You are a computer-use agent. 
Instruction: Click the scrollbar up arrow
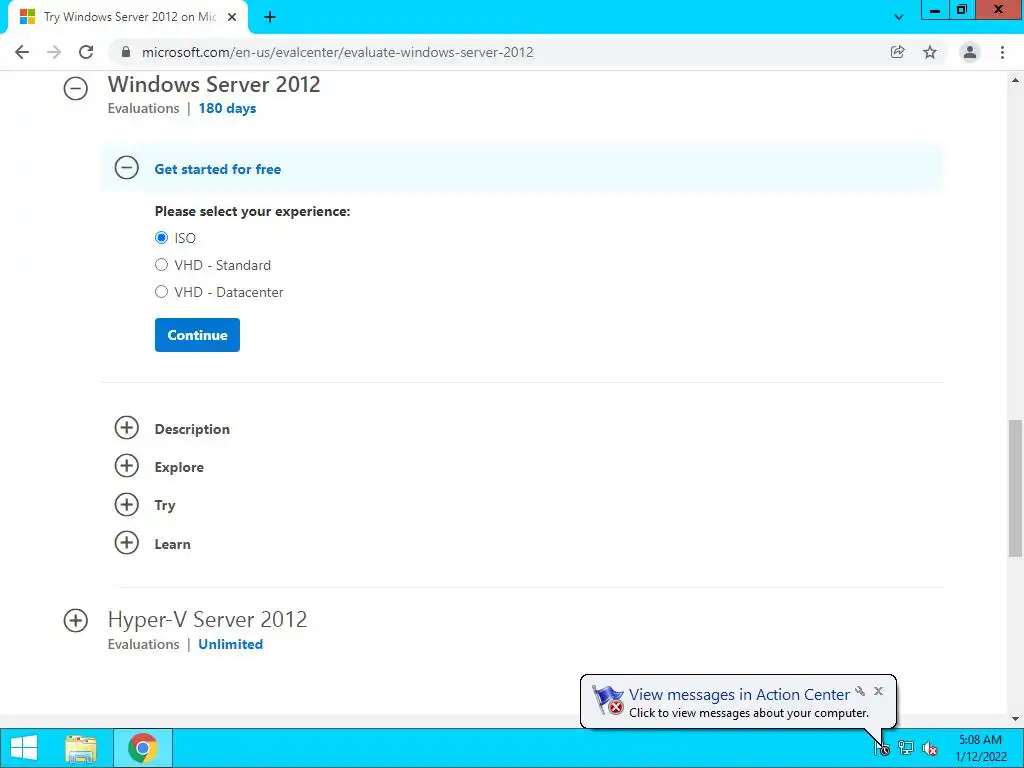[x=1015, y=81]
